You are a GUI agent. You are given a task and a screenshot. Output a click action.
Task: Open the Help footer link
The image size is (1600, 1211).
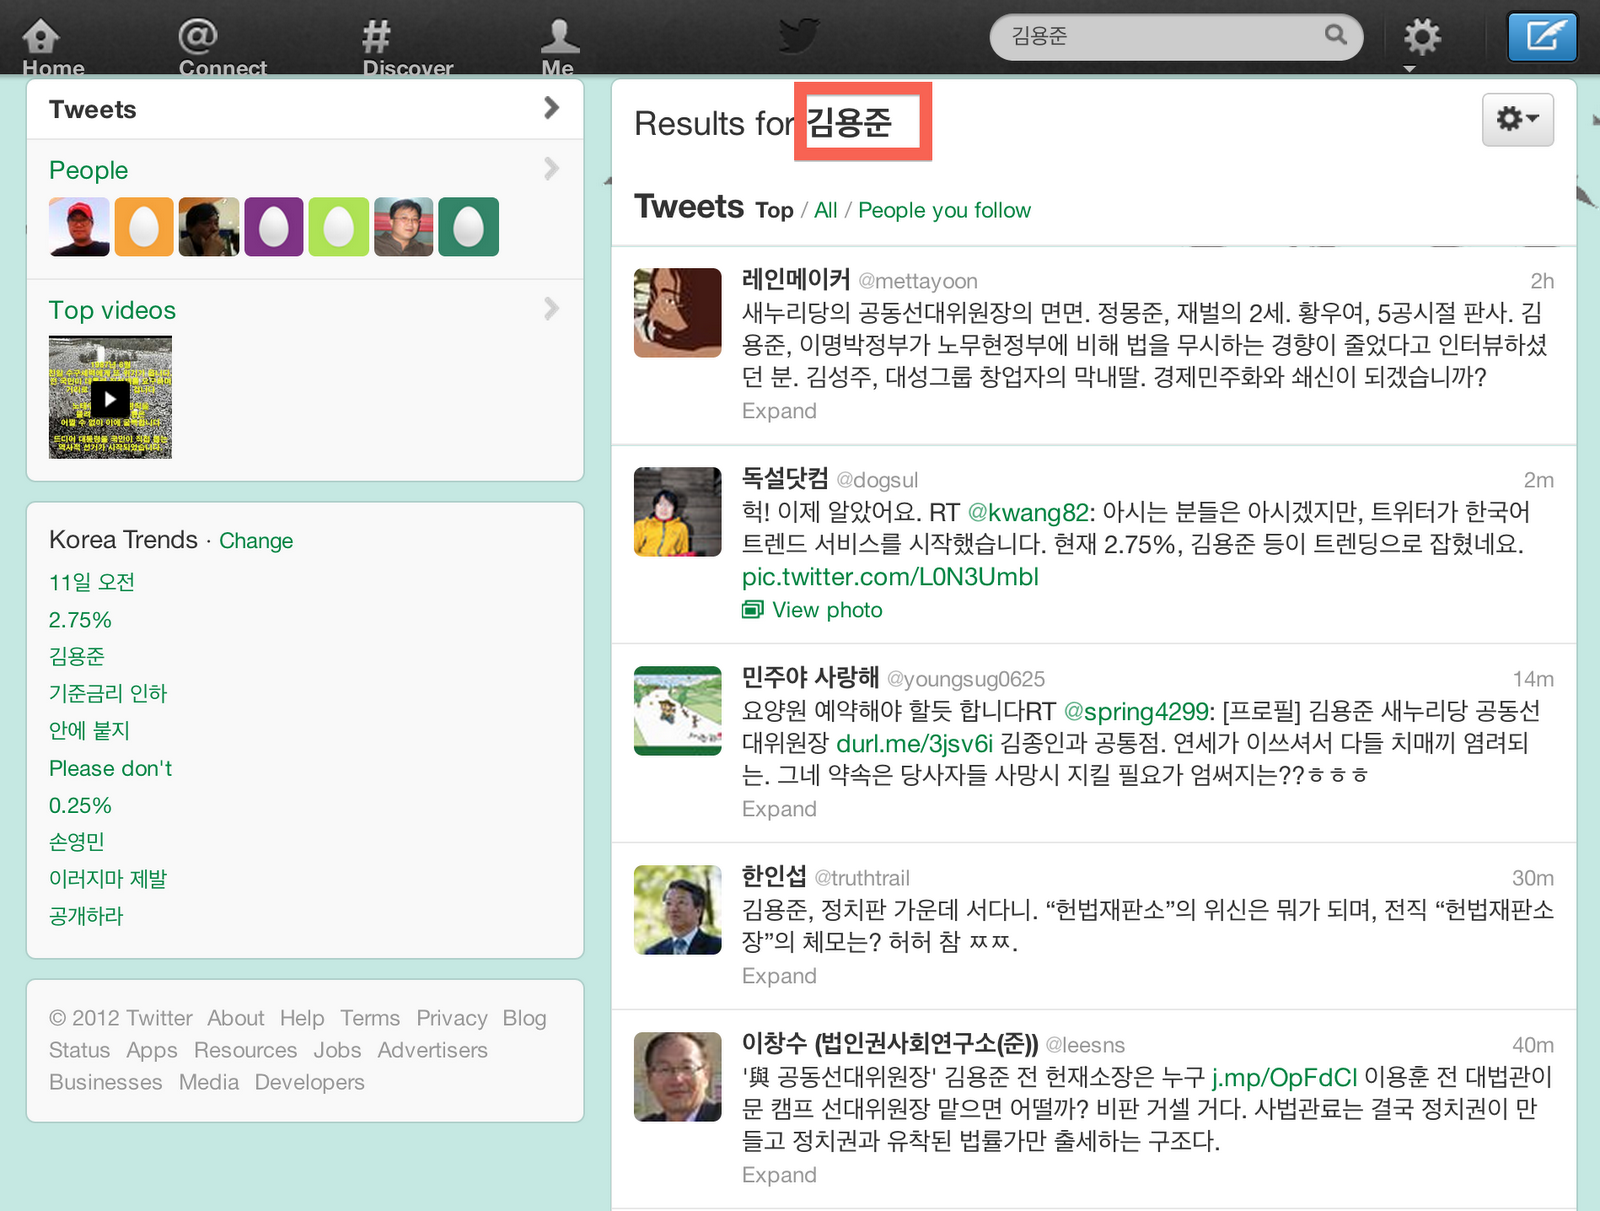point(302,1018)
